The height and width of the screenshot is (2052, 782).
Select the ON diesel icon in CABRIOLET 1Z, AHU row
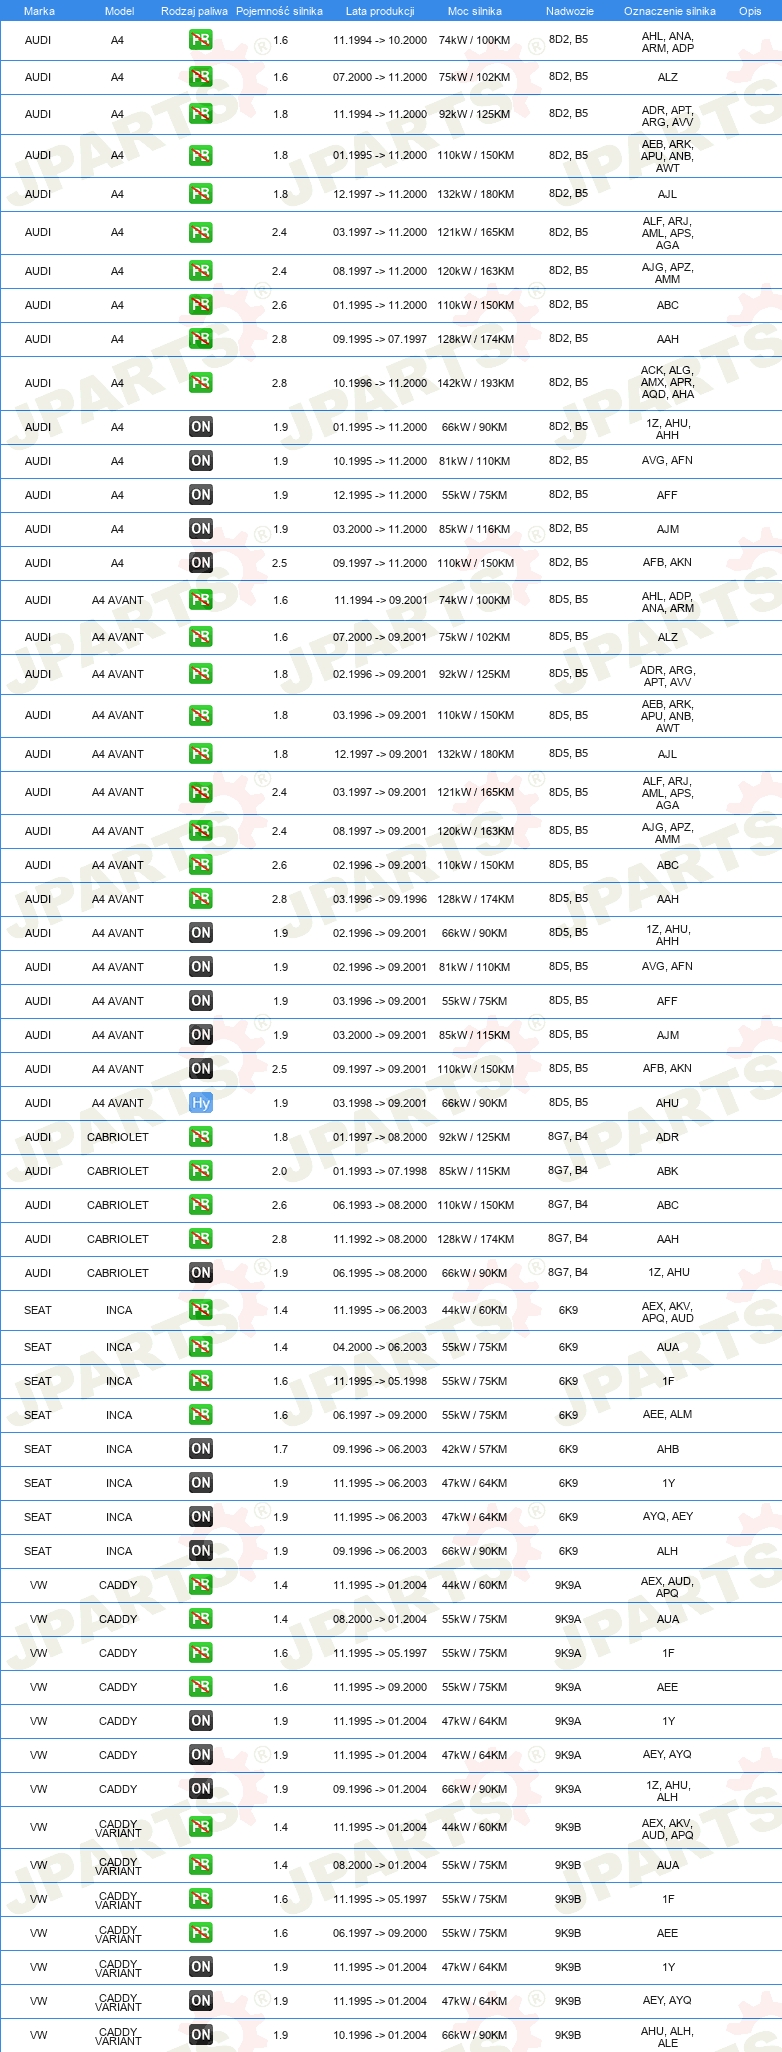coord(200,1273)
